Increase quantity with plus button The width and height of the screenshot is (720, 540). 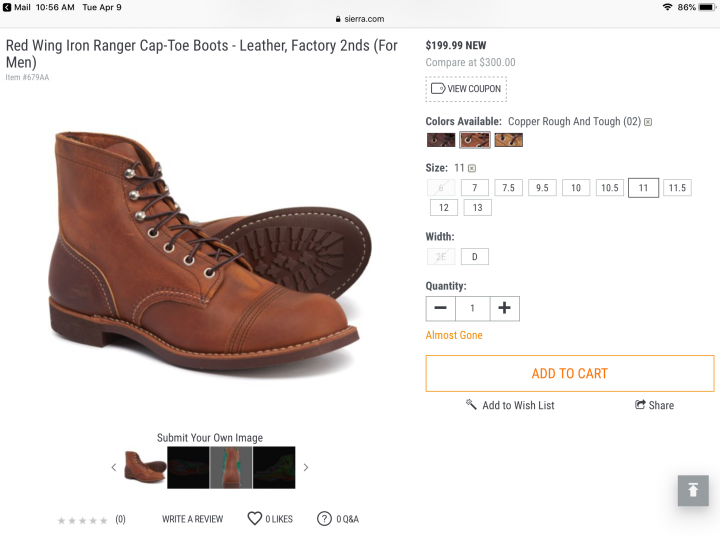(x=504, y=308)
